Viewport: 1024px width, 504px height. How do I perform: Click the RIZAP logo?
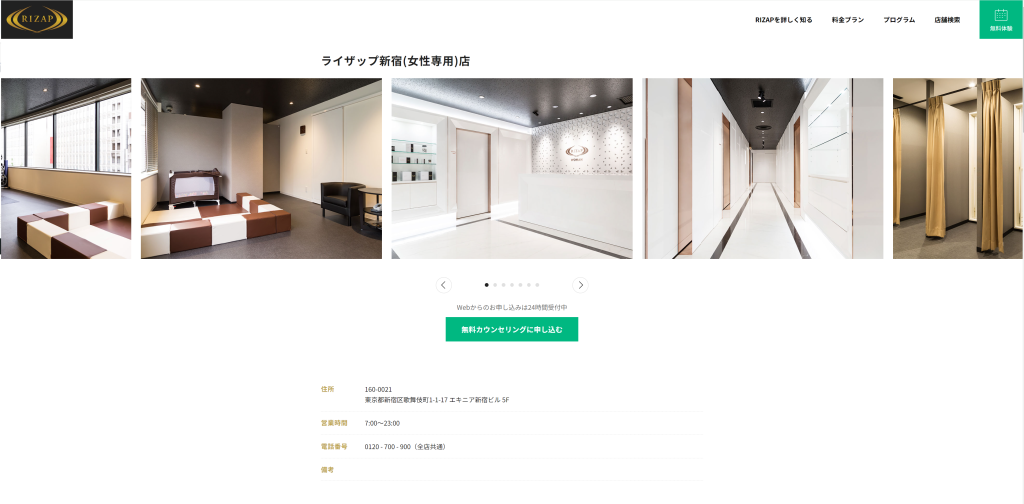point(37,20)
